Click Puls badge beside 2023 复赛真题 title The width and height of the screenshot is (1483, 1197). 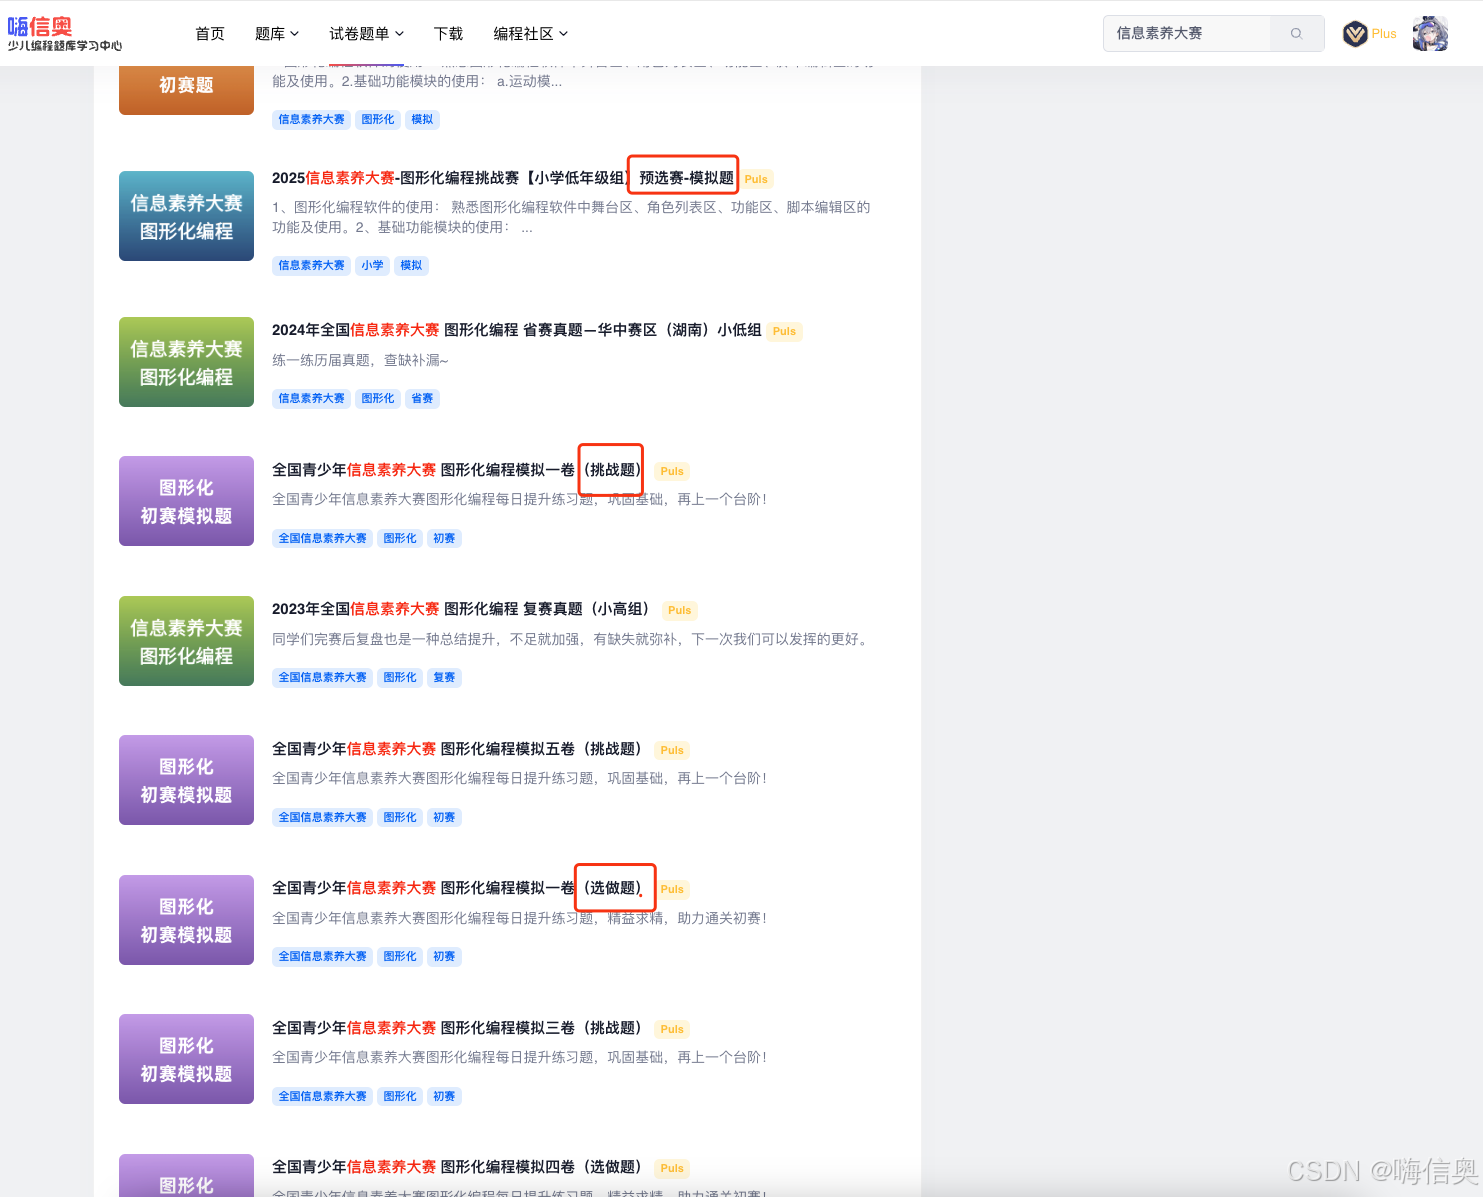tap(680, 610)
